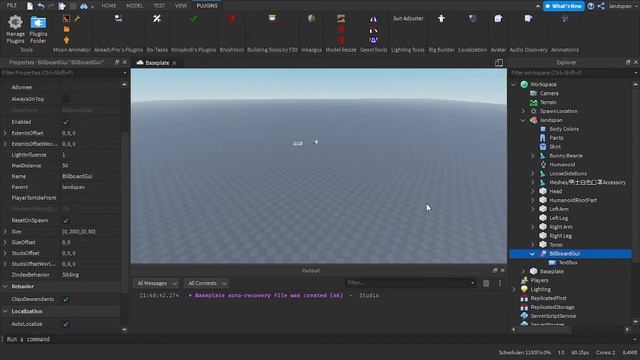Screen dimensions: 640x360
Task: Expand the SpawnLocation tree node
Action: [x=523, y=111]
